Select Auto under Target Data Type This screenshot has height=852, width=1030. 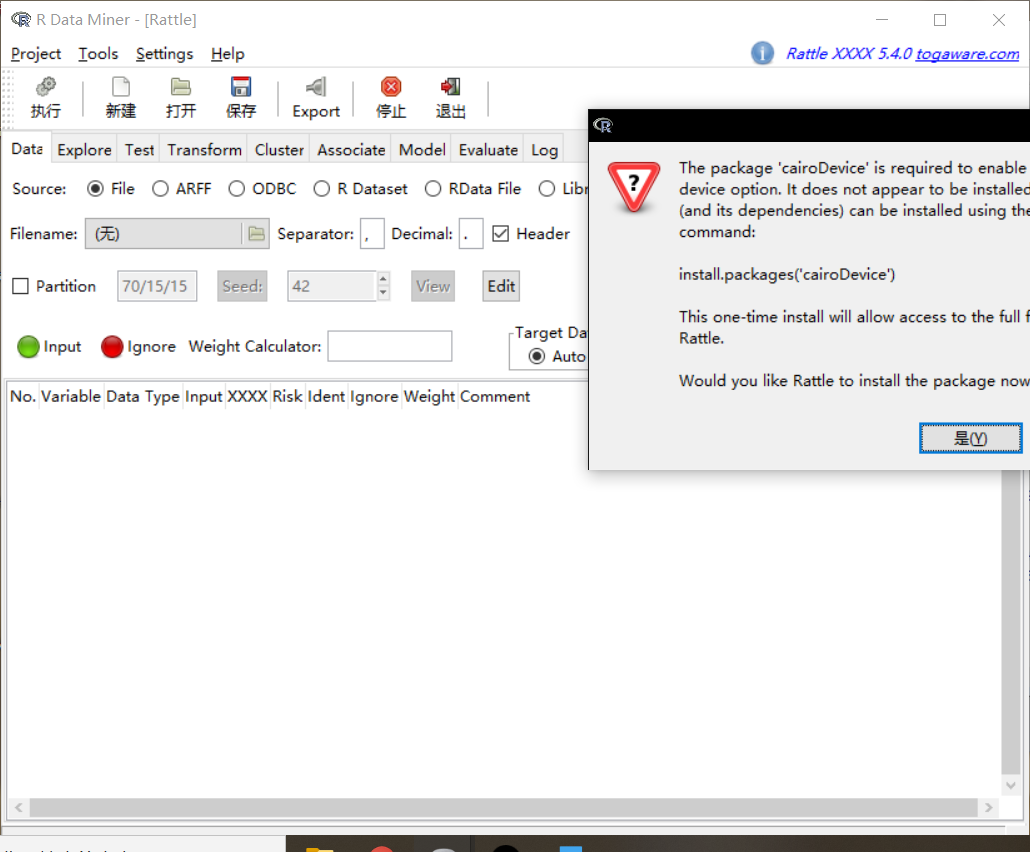pos(537,357)
